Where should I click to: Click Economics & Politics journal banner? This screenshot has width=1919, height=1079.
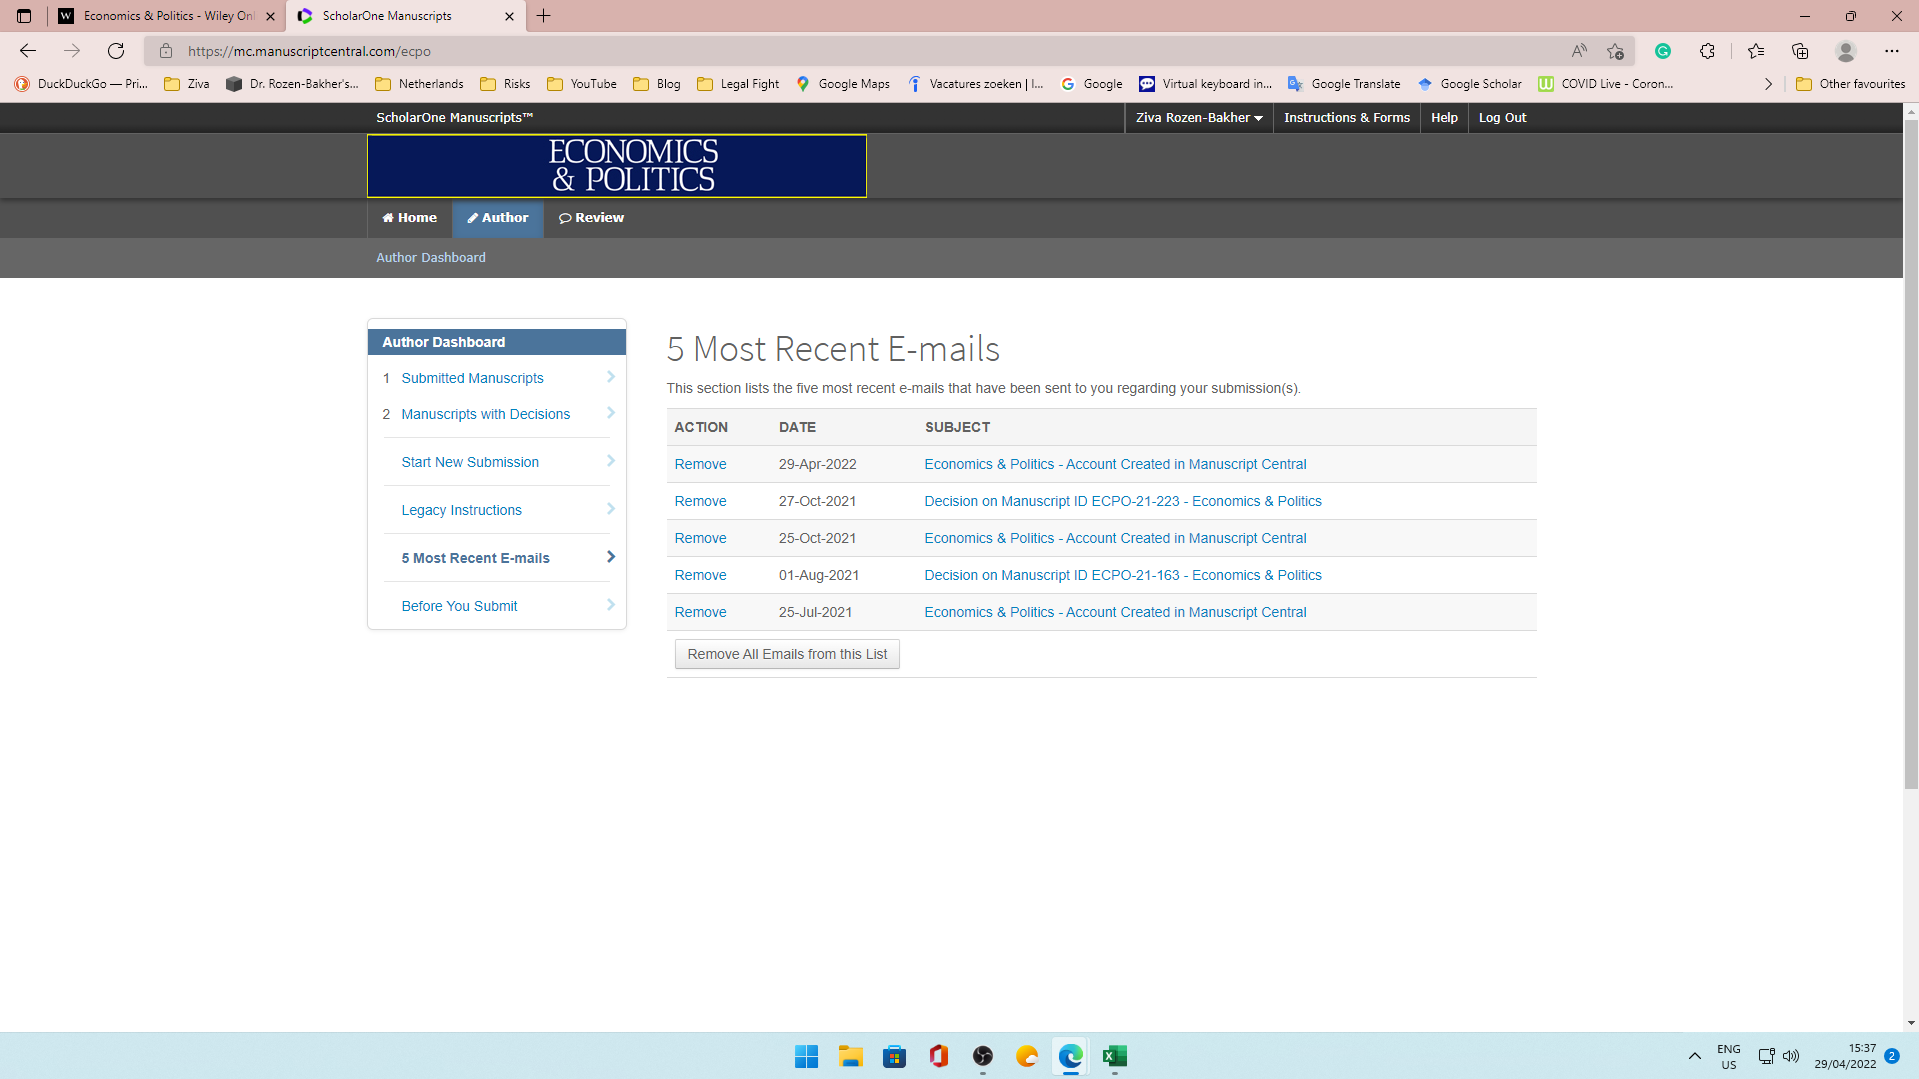point(617,166)
